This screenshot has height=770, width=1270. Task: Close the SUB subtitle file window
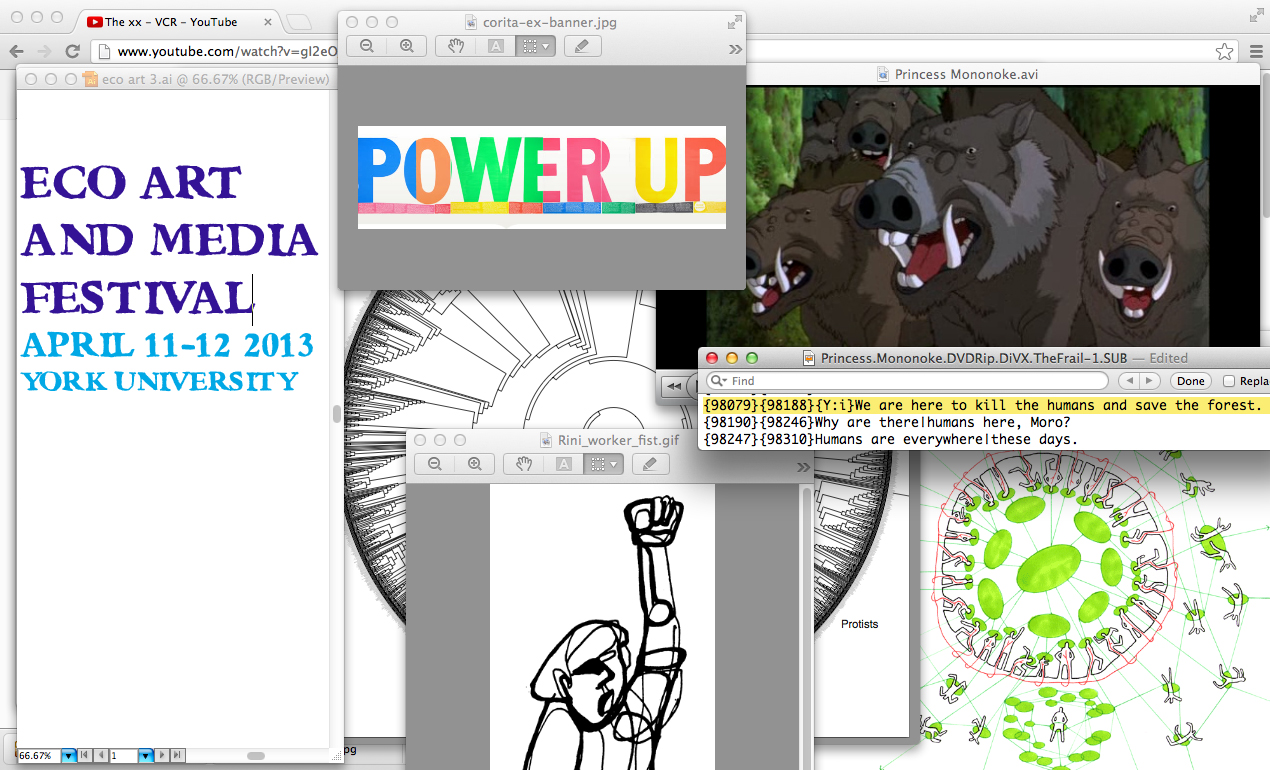pyautogui.click(x=712, y=358)
